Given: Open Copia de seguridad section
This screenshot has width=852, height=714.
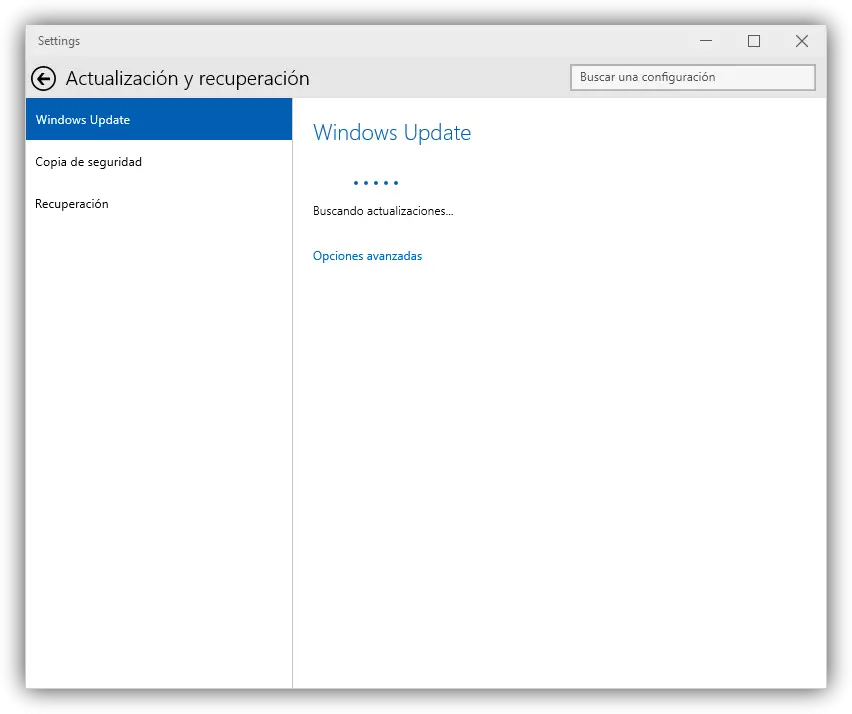Looking at the screenshot, I should [x=159, y=161].
